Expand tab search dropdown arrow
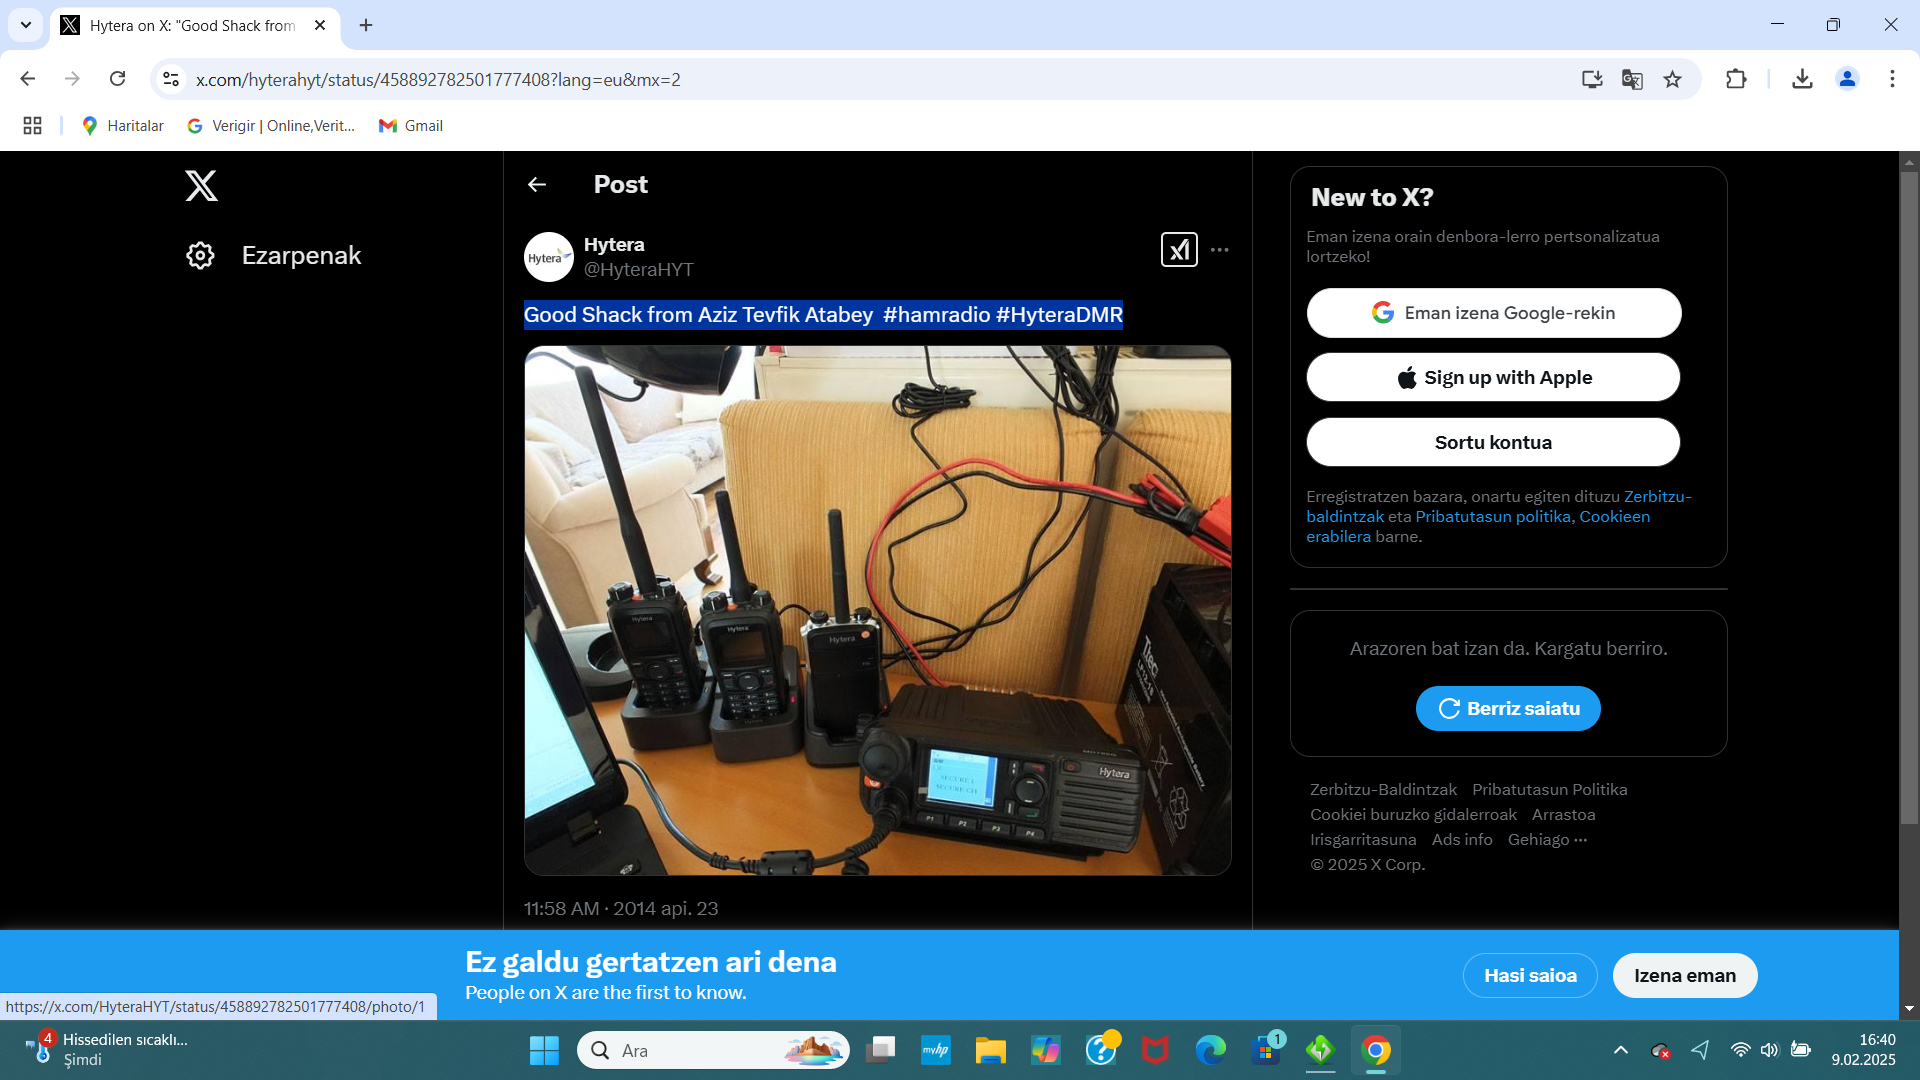 pyautogui.click(x=26, y=25)
